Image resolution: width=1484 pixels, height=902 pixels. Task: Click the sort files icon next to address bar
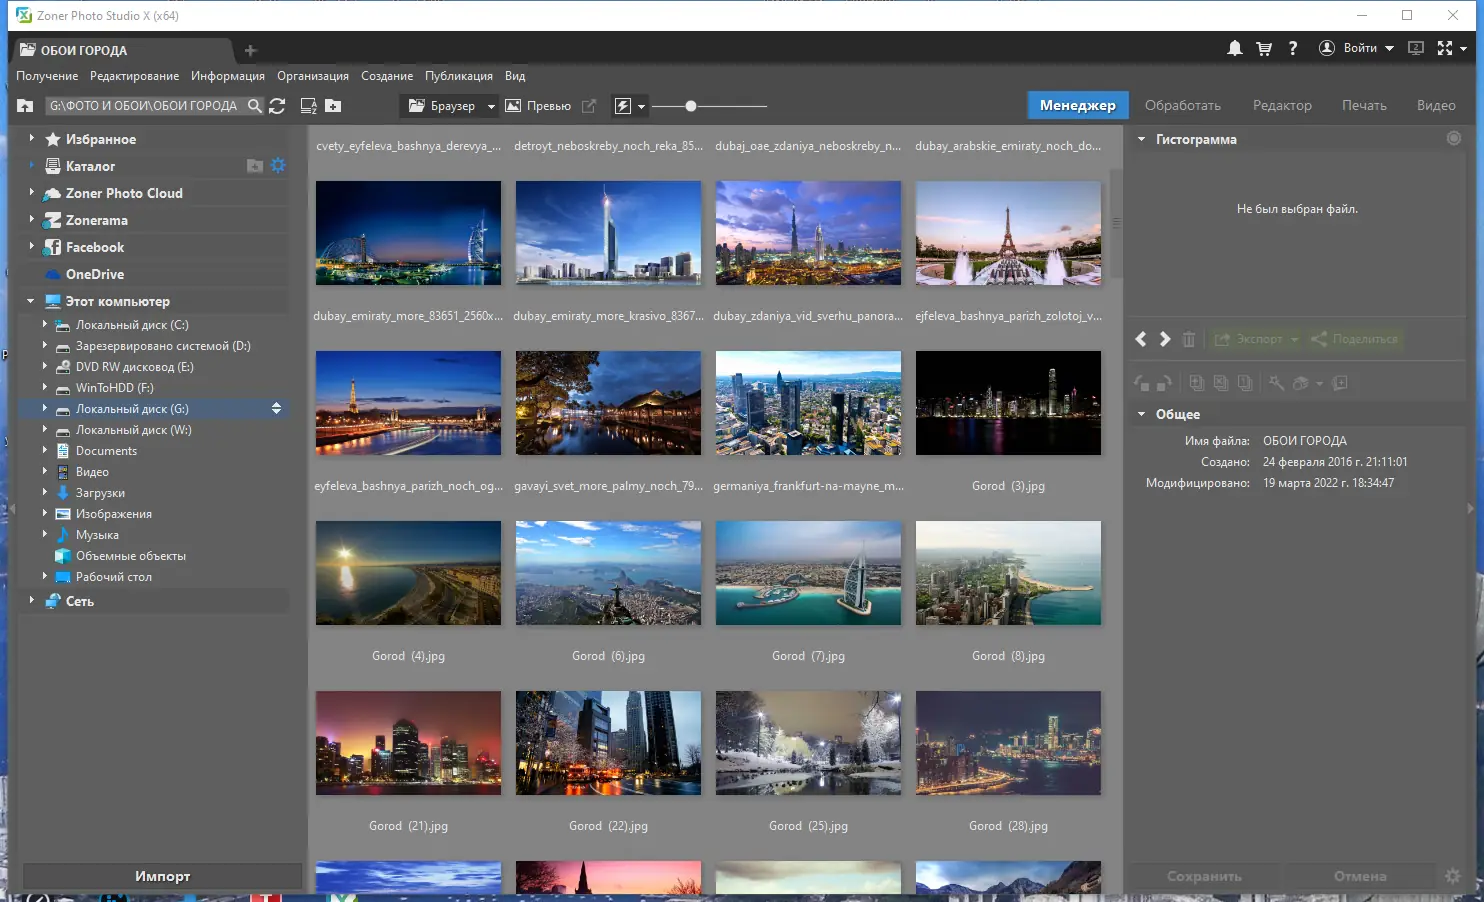307,105
